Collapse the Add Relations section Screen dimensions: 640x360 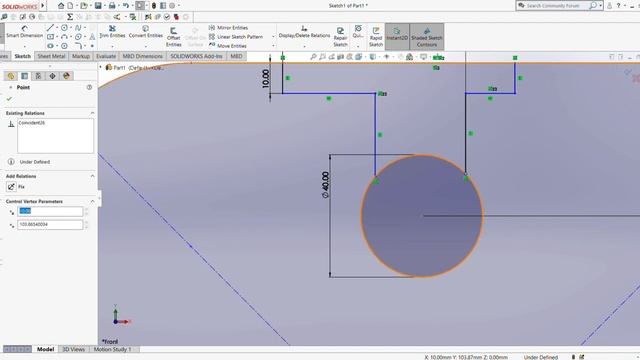coord(92,176)
